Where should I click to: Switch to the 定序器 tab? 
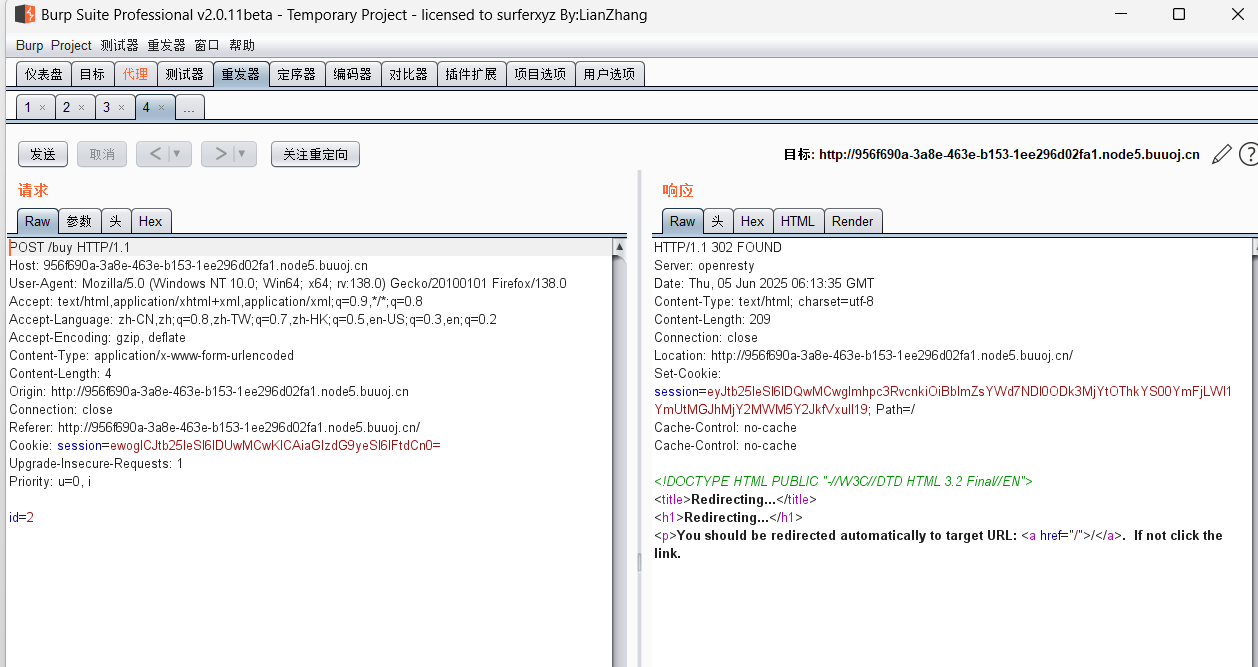tap(296, 74)
